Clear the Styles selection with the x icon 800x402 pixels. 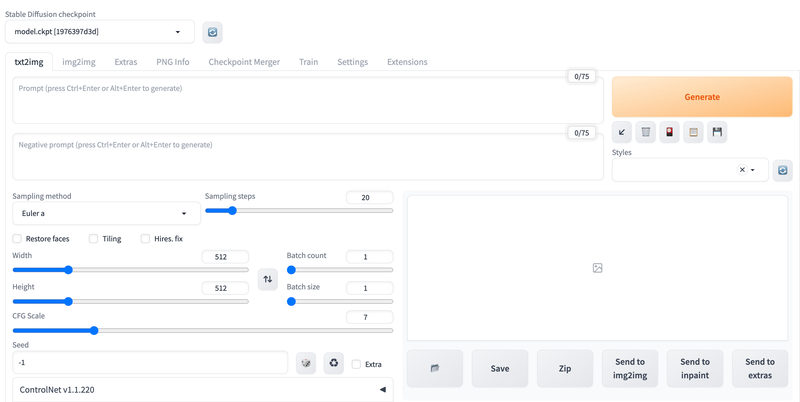(742, 170)
